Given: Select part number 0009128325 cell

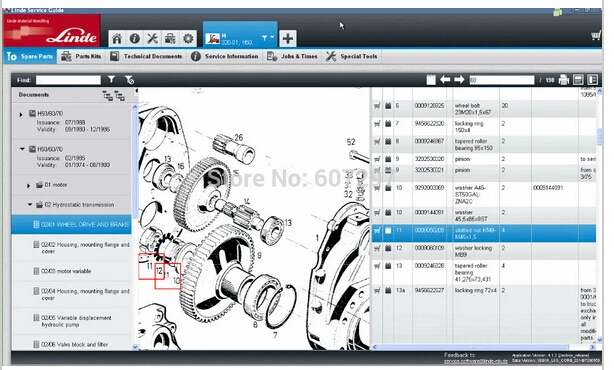Looking at the screenshot, I should [x=429, y=106].
